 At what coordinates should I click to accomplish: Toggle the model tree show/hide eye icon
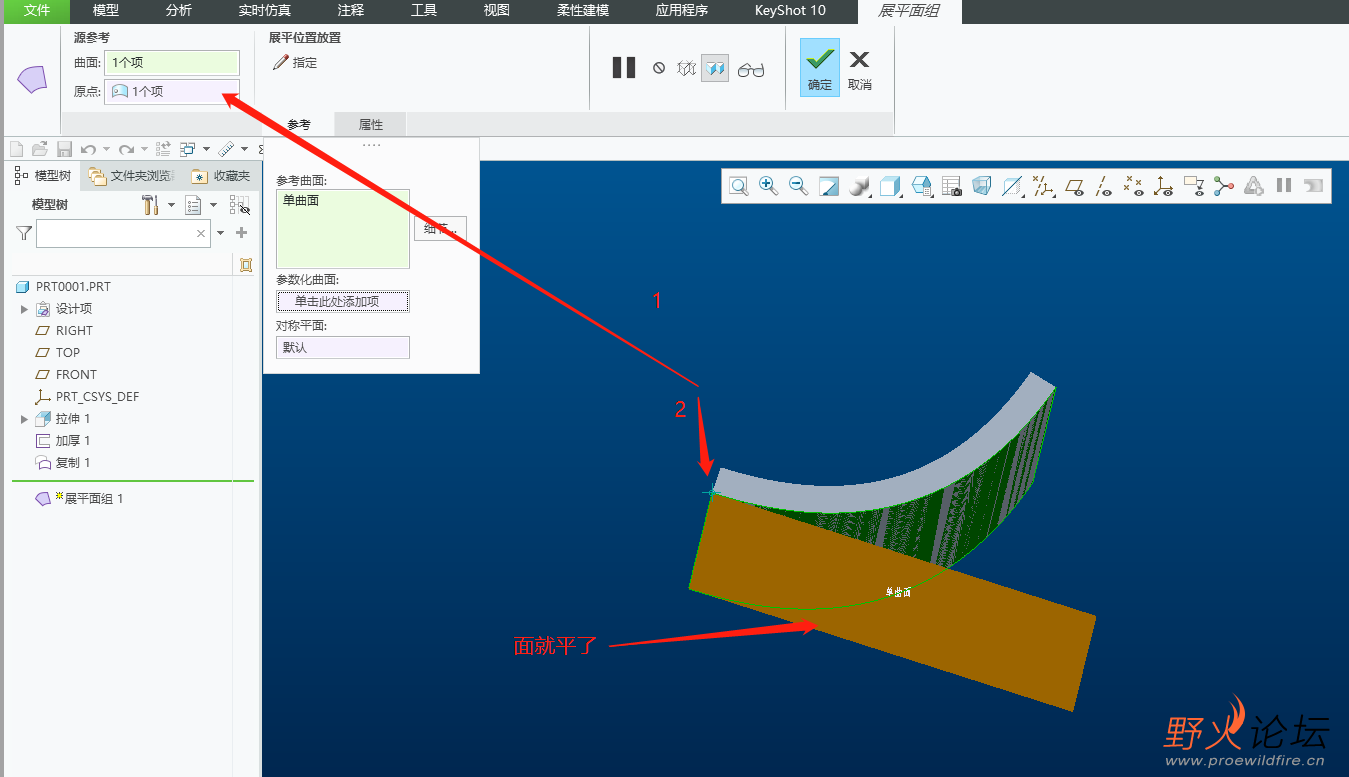pyautogui.click(x=239, y=205)
